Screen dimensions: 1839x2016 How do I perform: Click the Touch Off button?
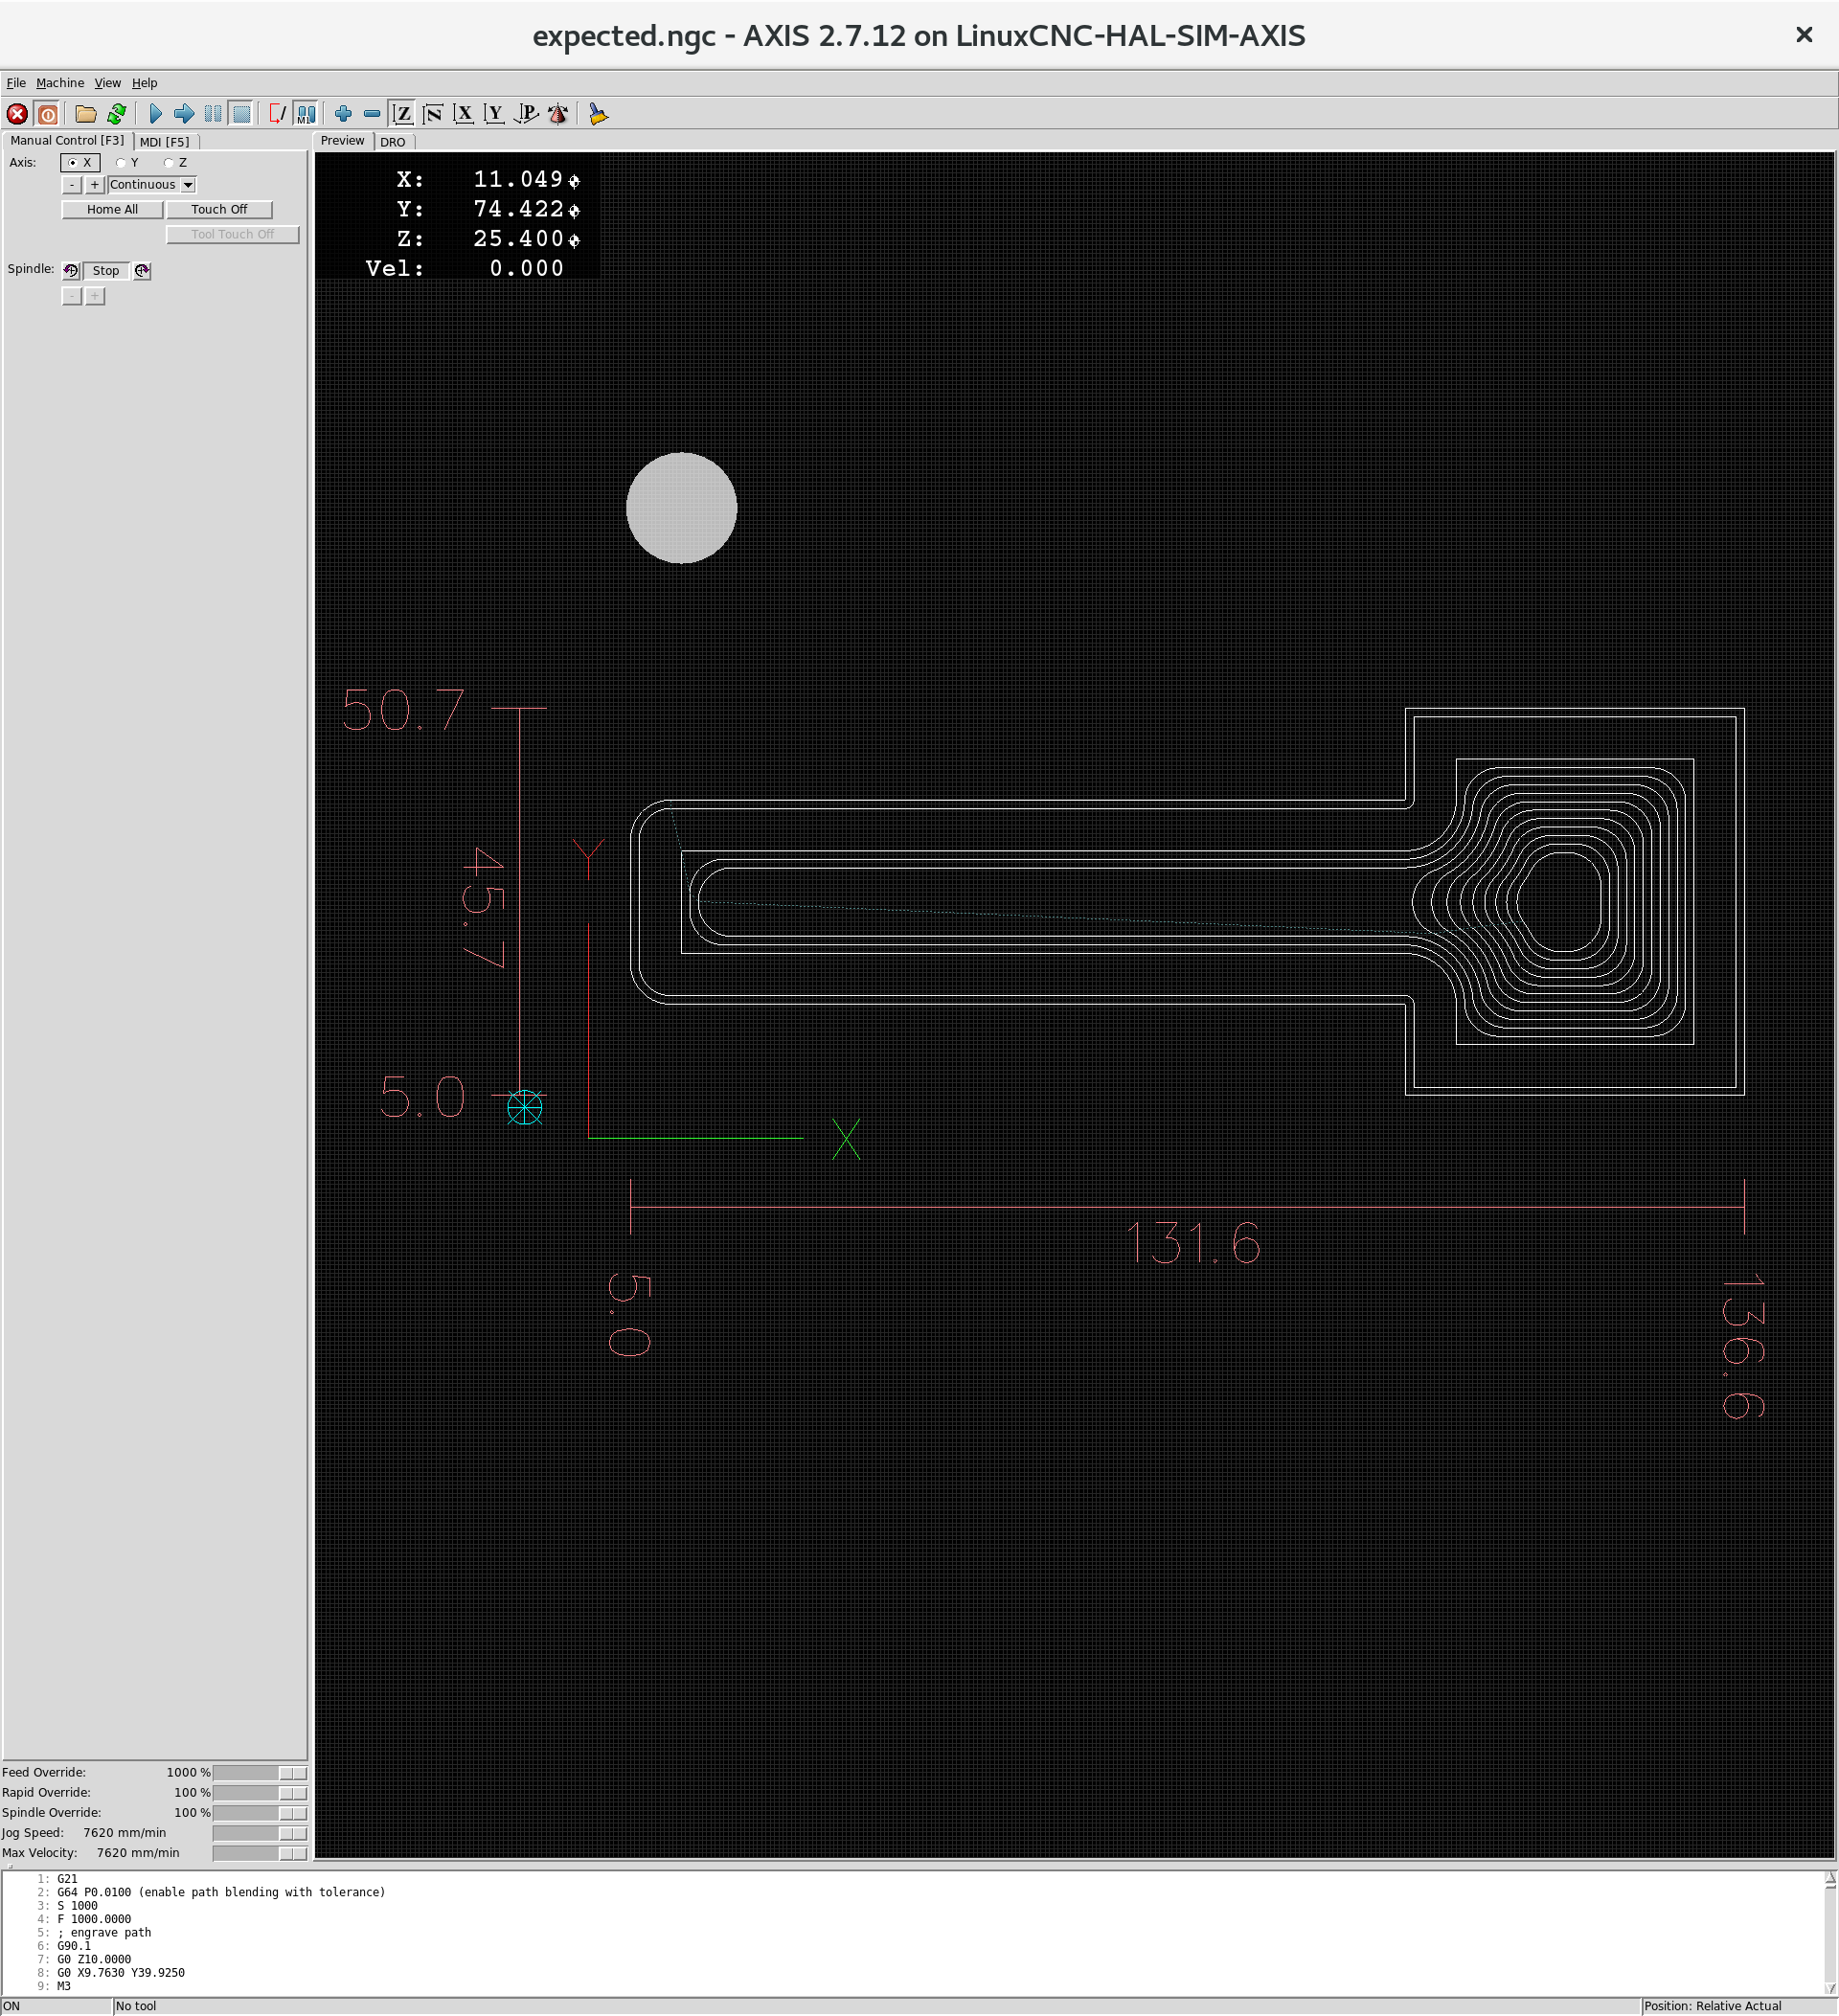point(219,210)
